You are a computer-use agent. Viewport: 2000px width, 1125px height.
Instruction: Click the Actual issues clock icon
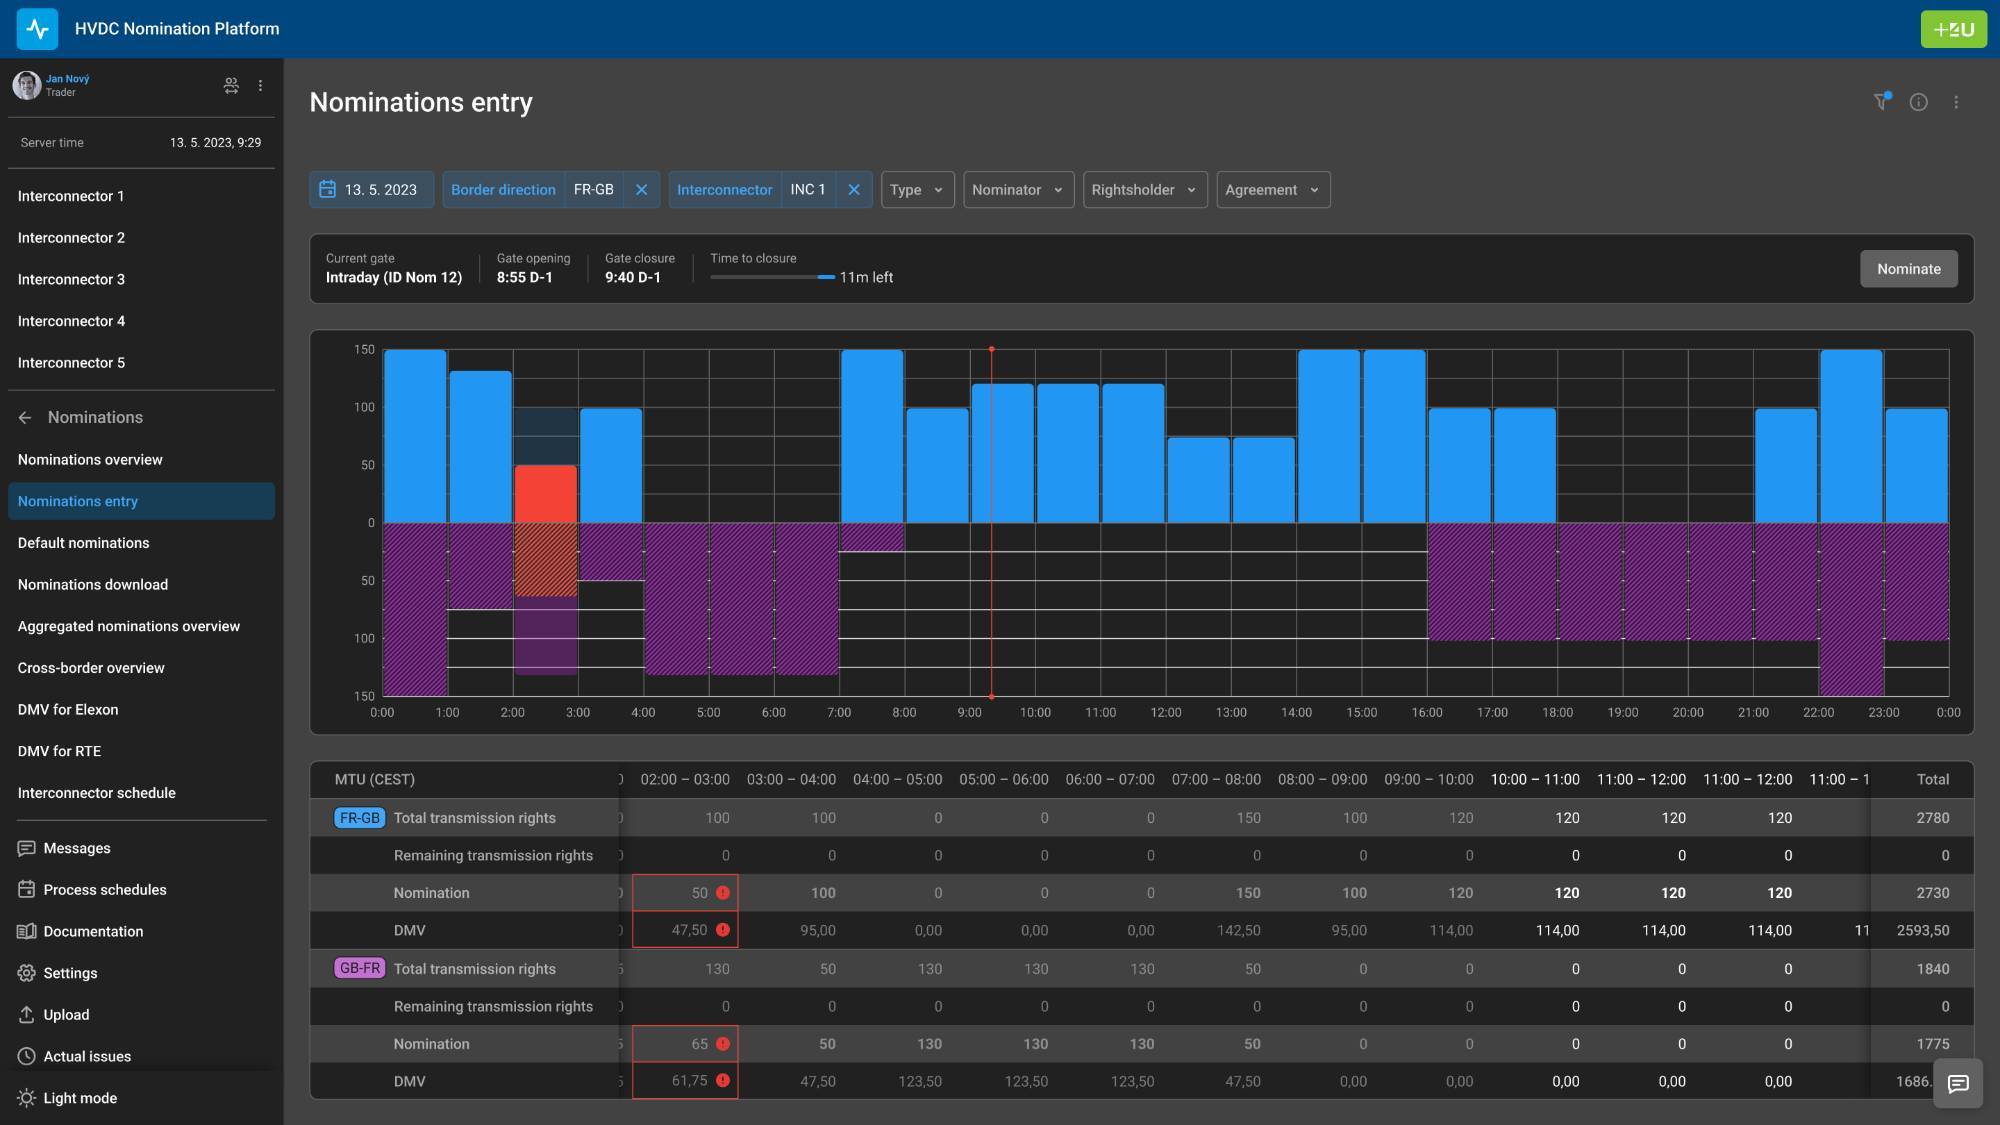tap(27, 1056)
